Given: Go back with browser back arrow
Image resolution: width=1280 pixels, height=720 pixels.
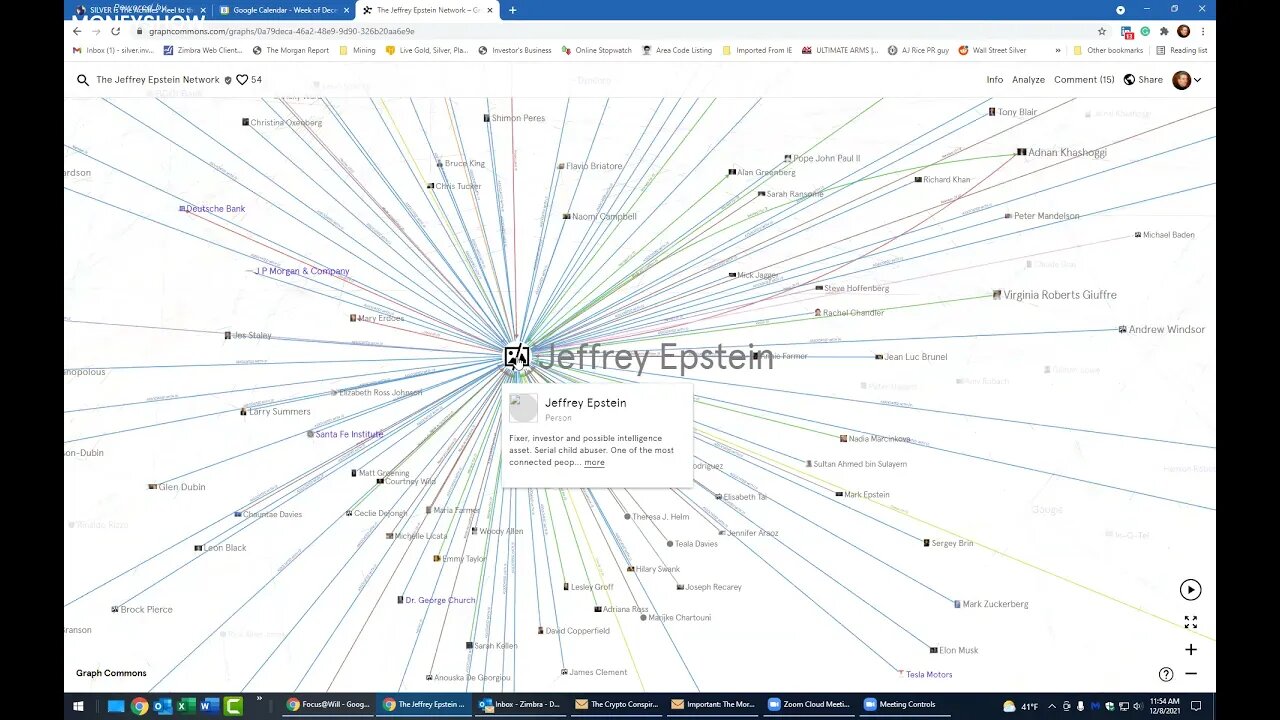Looking at the screenshot, I should click(77, 31).
